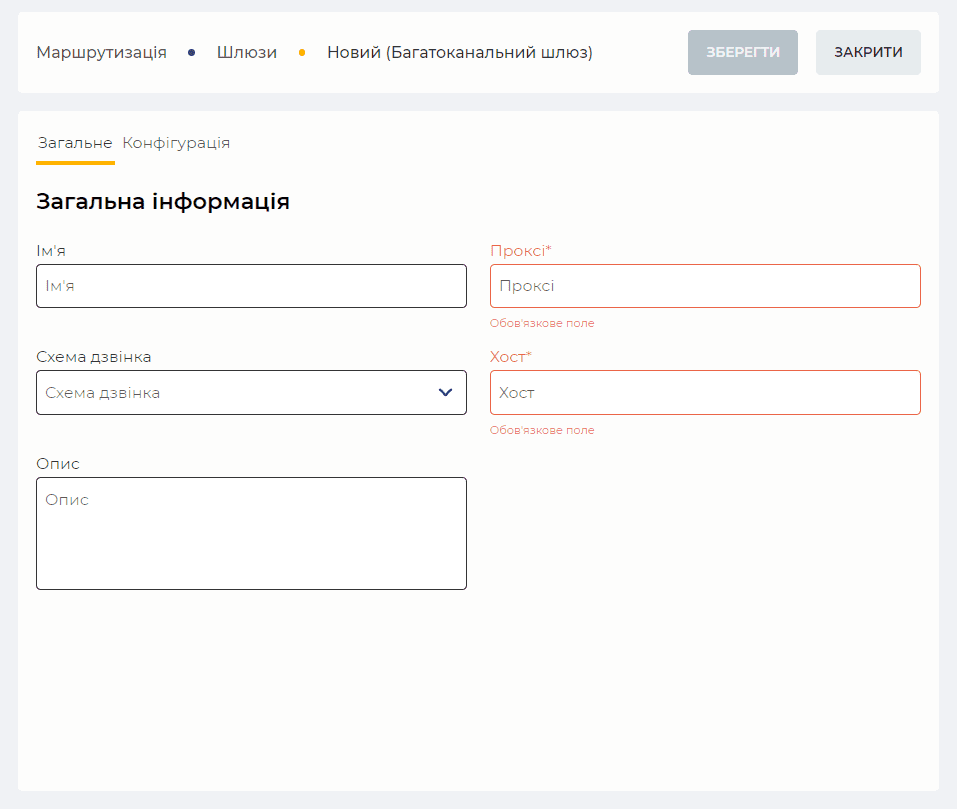
Task: Switch to the Загальне tab
Action: coord(75,143)
